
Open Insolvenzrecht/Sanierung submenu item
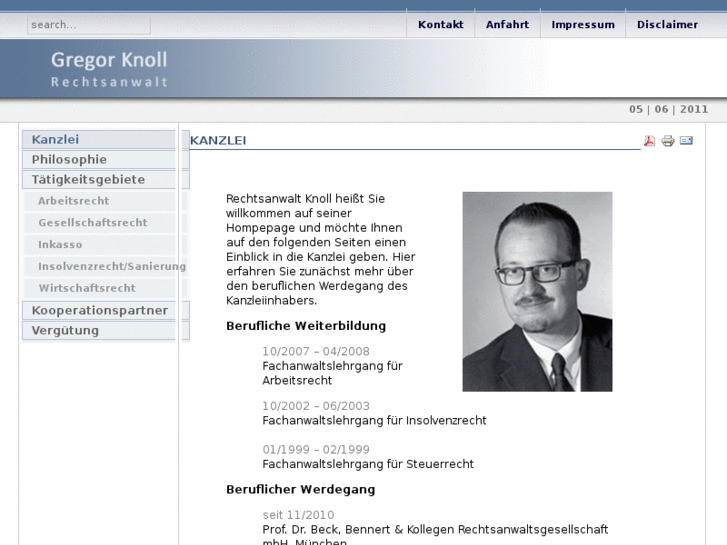point(106,266)
